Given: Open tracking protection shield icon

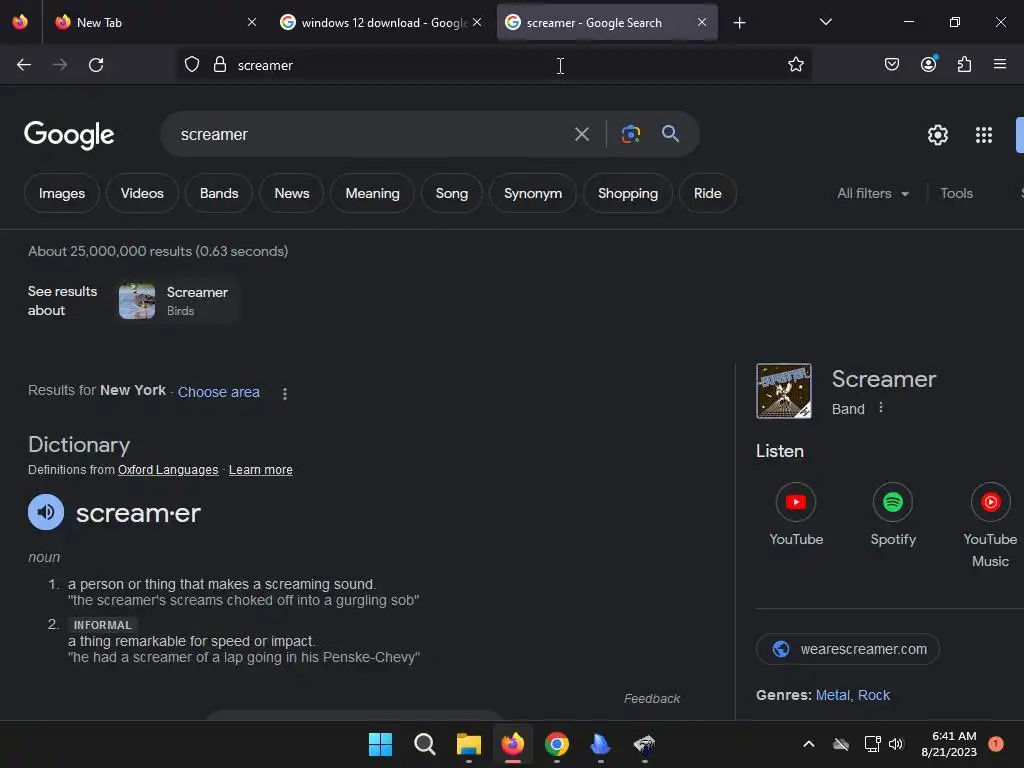Looking at the screenshot, I should (x=191, y=64).
